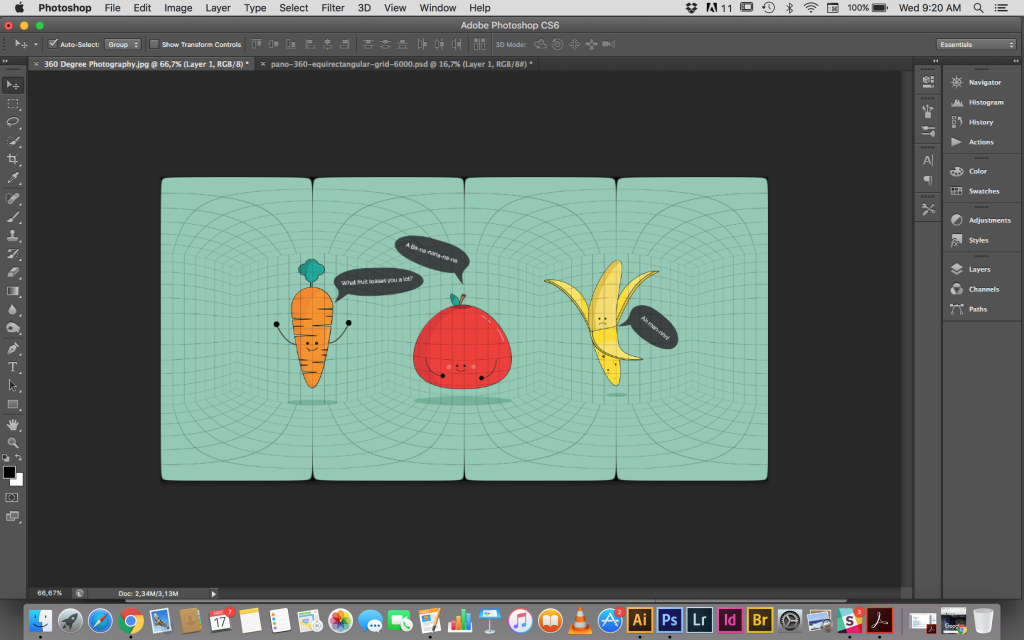This screenshot has width=1024, height=640.
Task: Open the Filter menu
Action: click(x=331, y=8)
